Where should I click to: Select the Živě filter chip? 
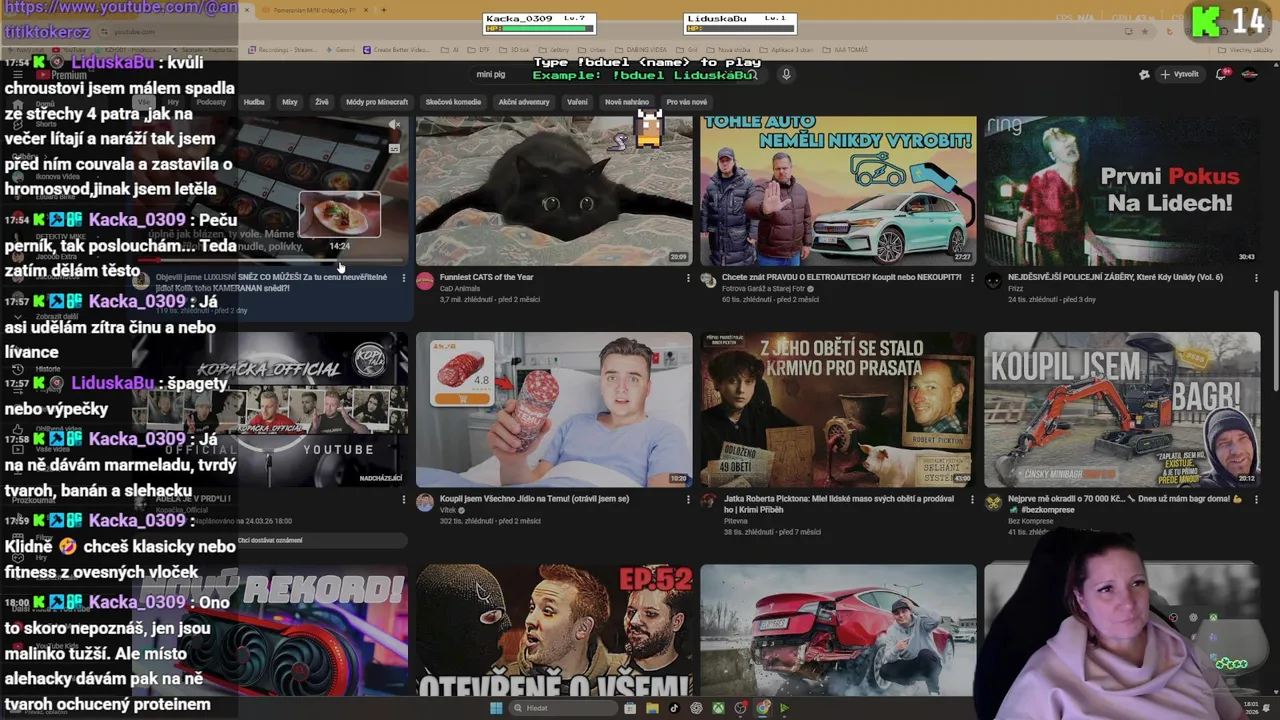(x=322, y=102)
